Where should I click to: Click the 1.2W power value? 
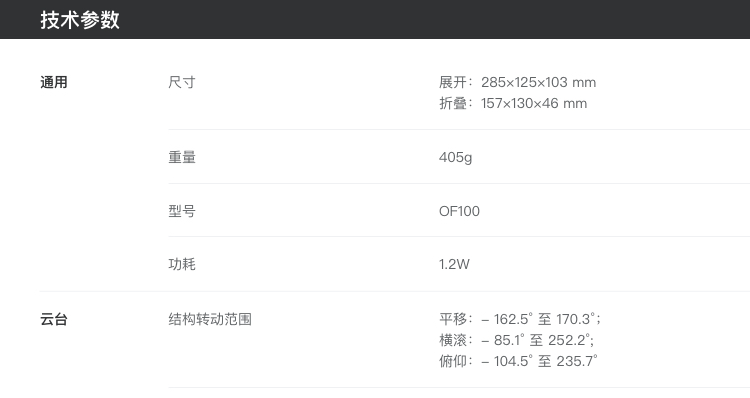(x=454, y=264)
